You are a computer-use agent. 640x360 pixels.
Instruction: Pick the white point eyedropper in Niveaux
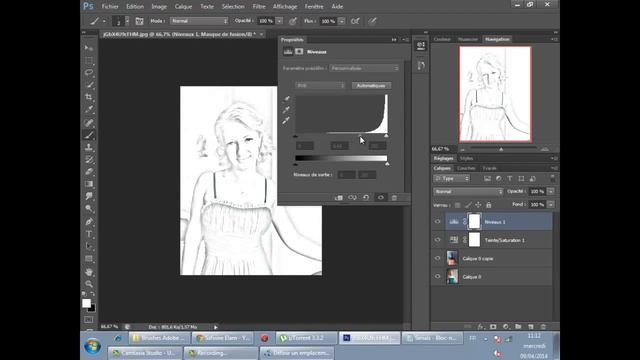pyautogui.click(x=287, y=120)
